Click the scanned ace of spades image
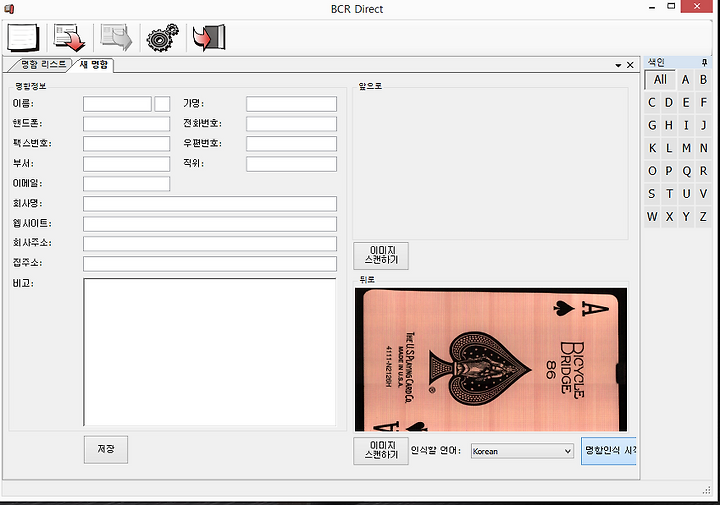Image resolution: width=720 pixels, height=505 pixels. (491, 359)
